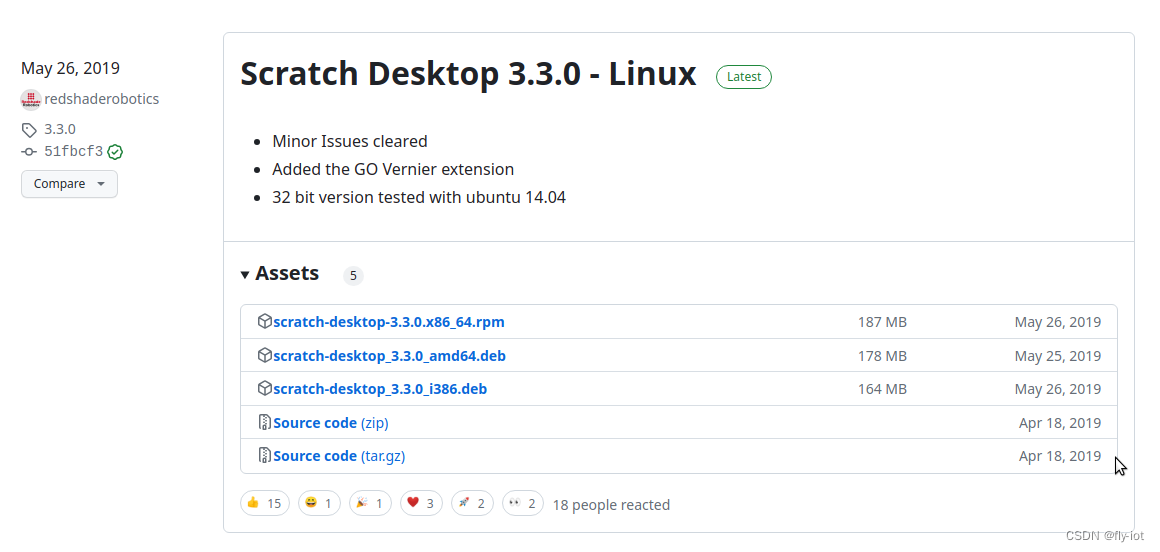Click the green Latest badge
This screenshot has width=1160, height=552.
(x=743, y=77)
